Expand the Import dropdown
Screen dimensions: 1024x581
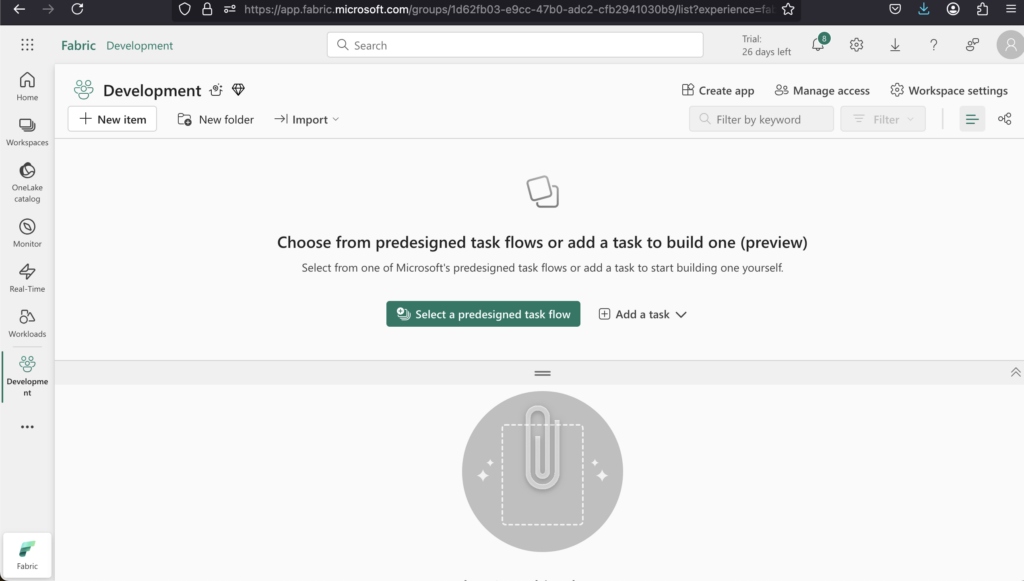click(306, 119)
